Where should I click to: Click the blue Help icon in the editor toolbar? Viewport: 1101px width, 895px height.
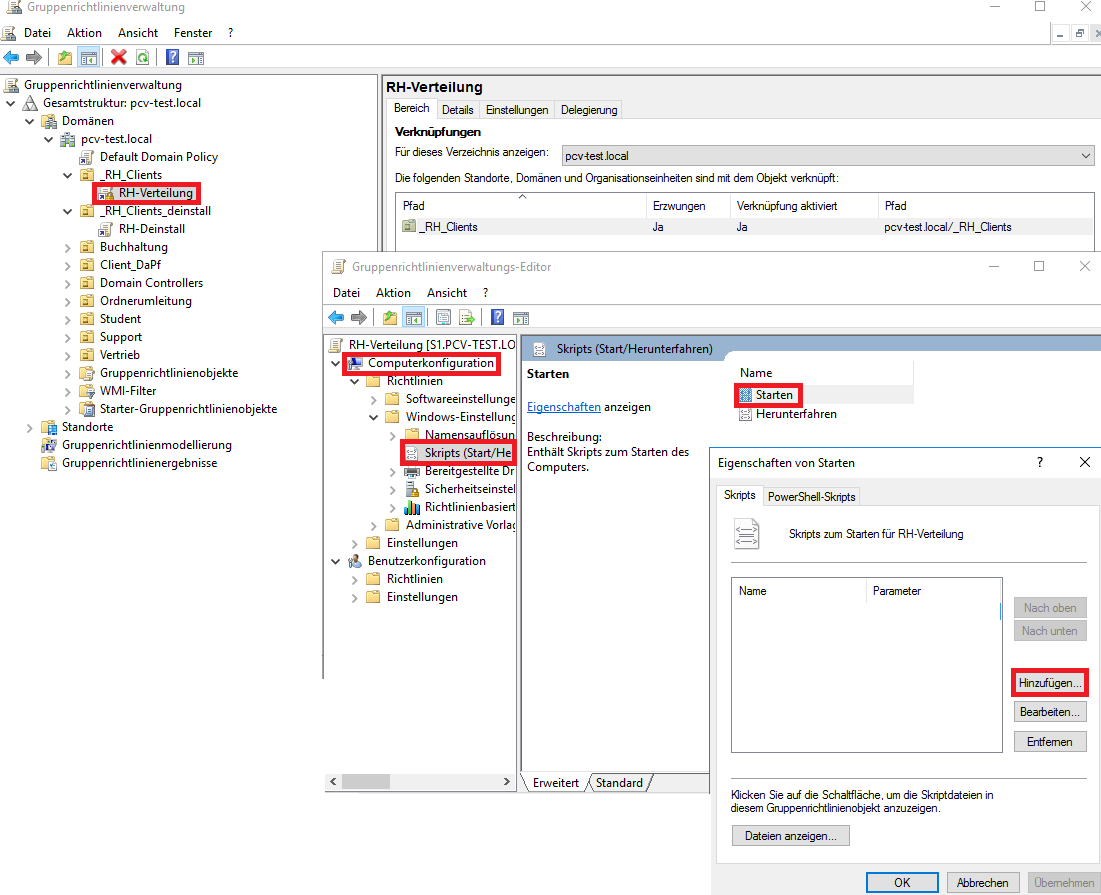497,318
